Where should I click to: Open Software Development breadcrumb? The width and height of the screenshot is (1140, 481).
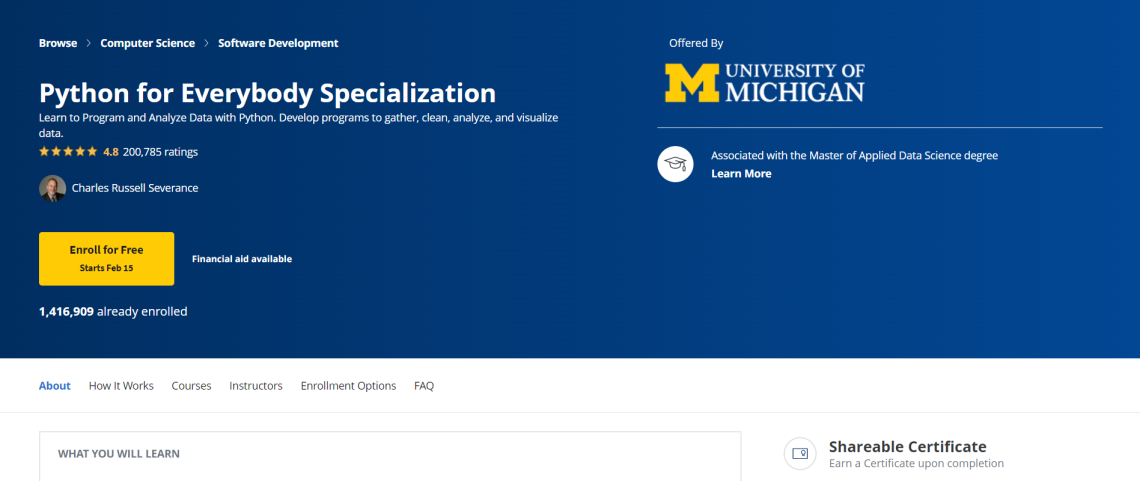point(278,43)
